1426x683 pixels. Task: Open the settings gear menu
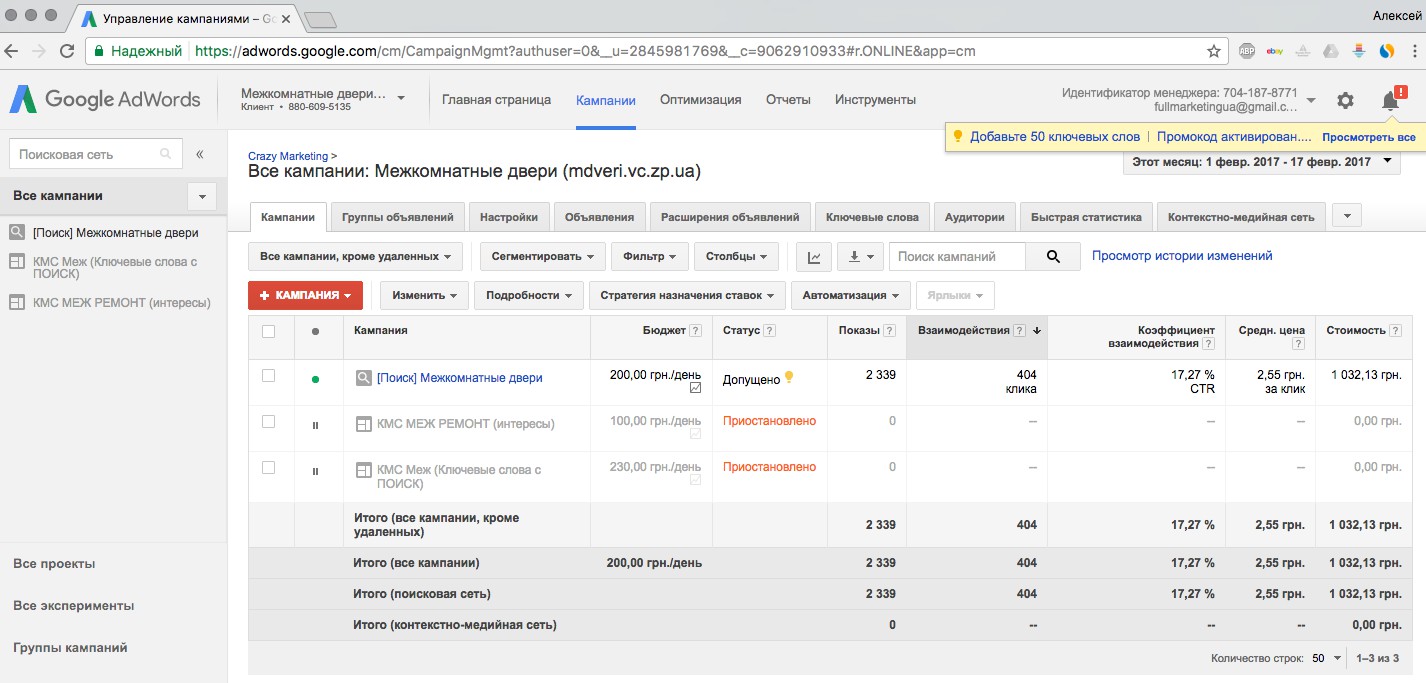coord(1345,100)
